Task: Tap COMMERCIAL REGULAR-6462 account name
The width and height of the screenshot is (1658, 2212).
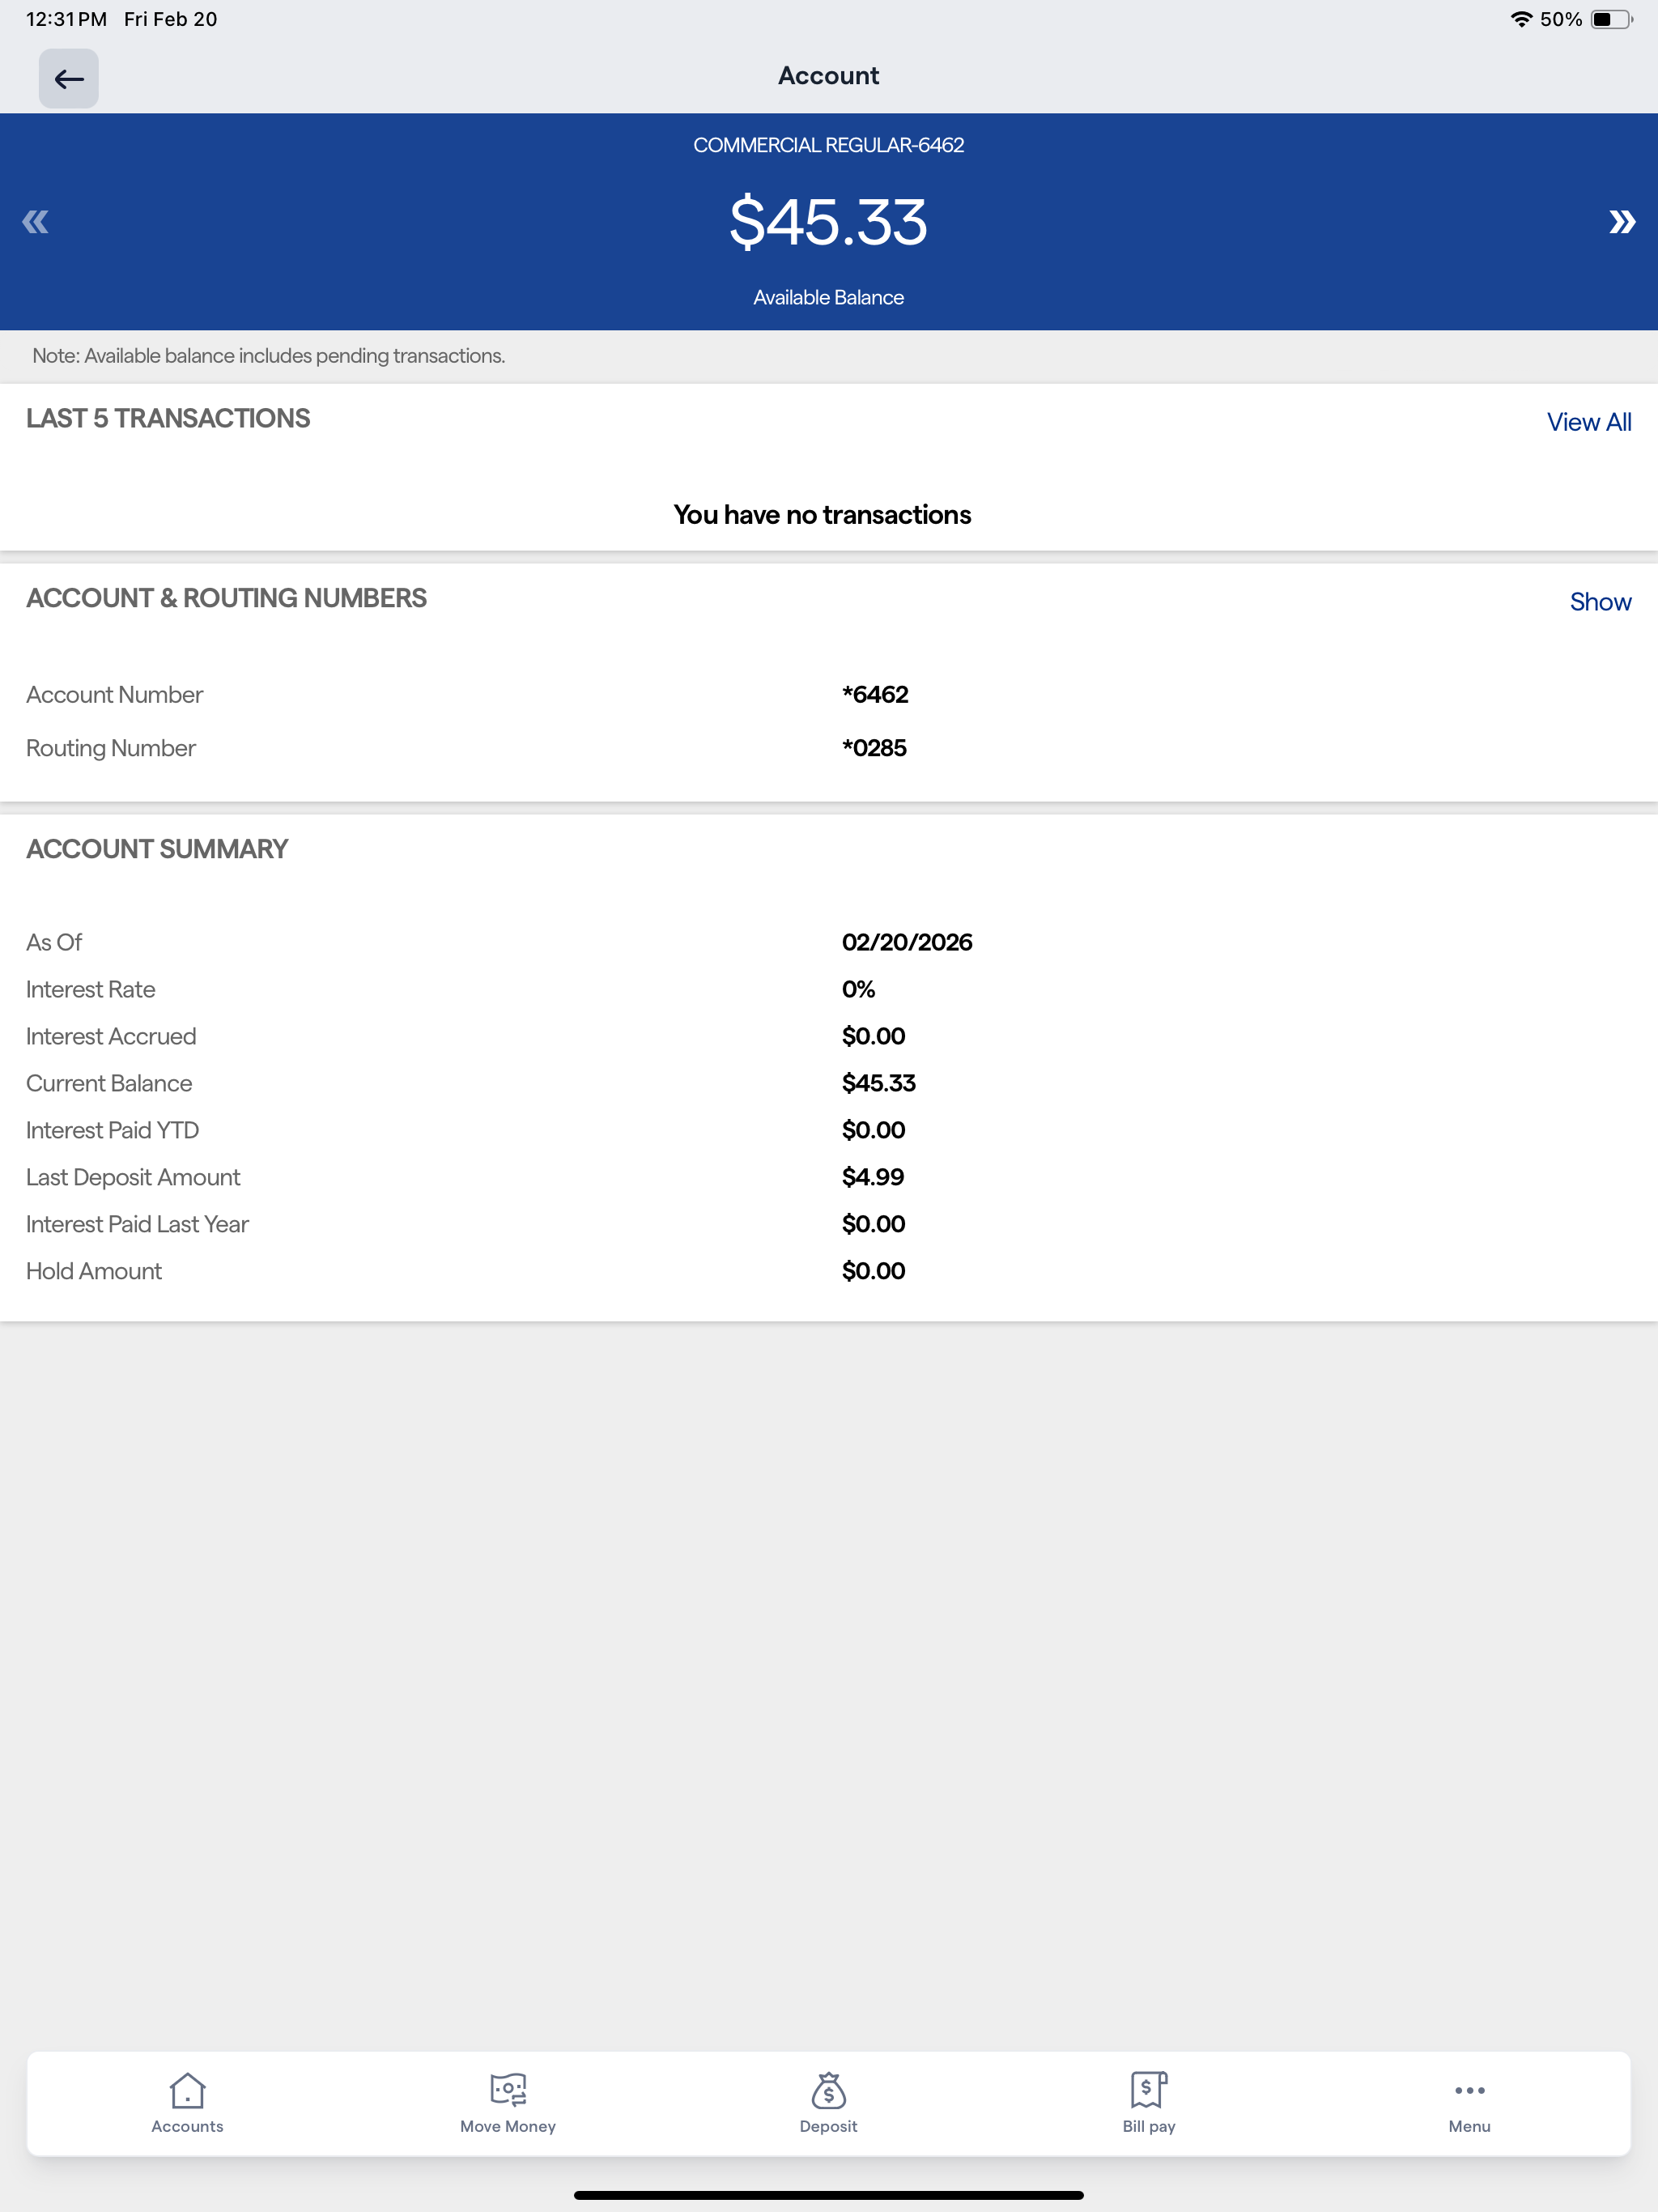Action: pyautogui.click(x=828, y=145)
